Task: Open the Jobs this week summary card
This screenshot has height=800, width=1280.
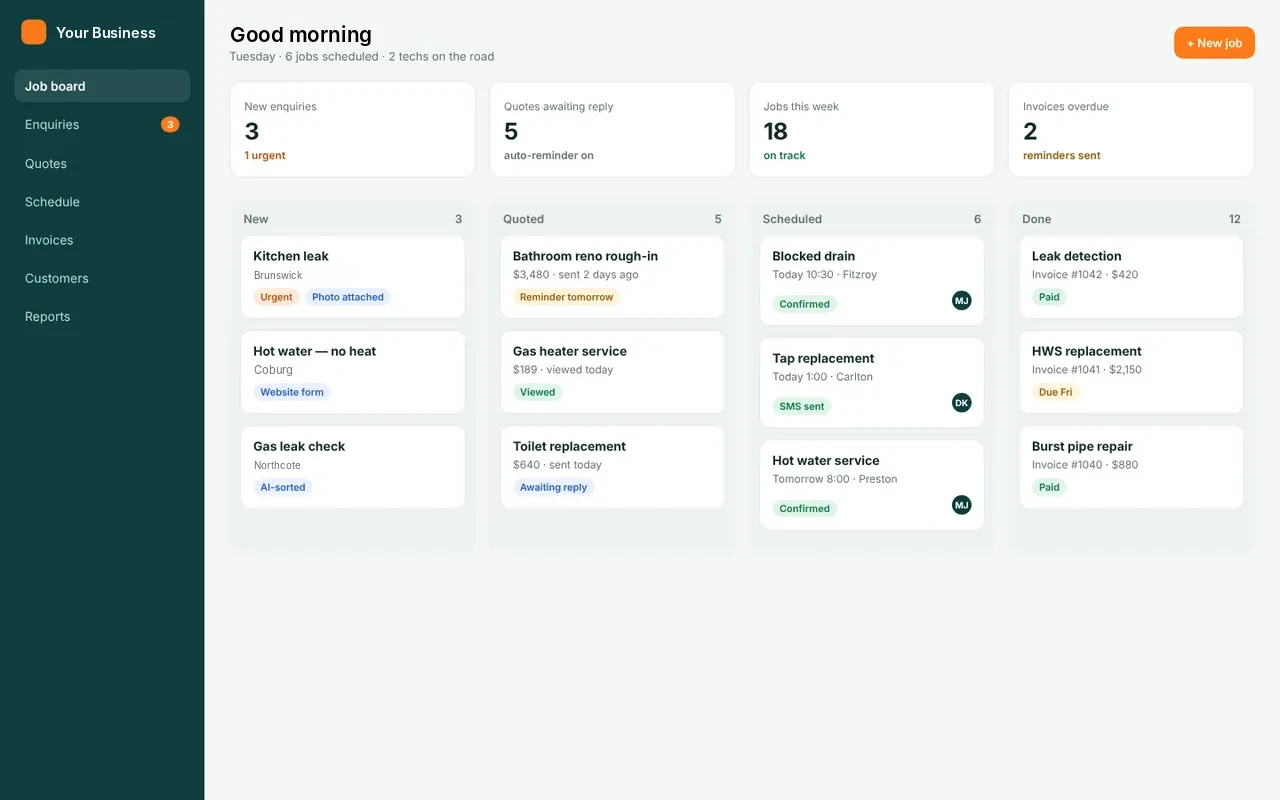Action: 872,130
